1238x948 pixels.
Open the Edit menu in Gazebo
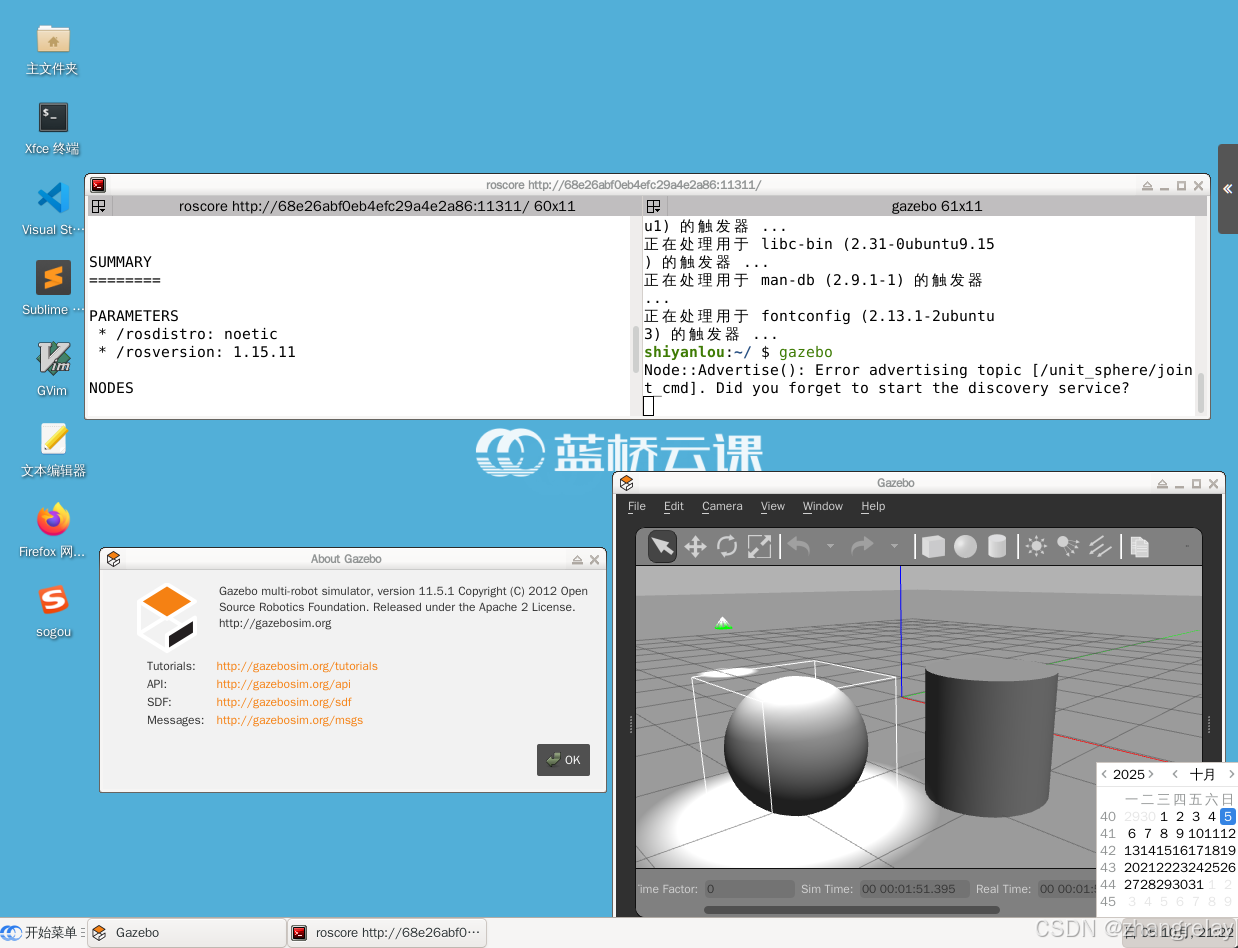tap(674, 506)
